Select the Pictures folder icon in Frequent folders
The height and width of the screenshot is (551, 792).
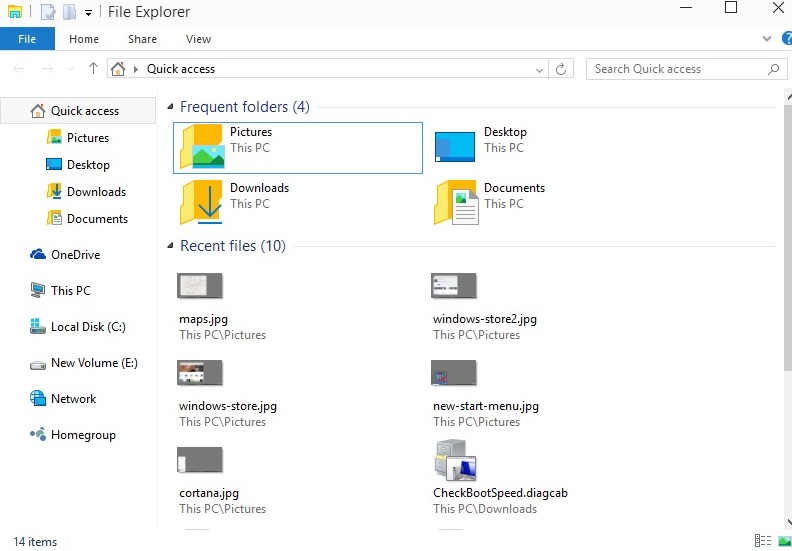coord(202,146)
